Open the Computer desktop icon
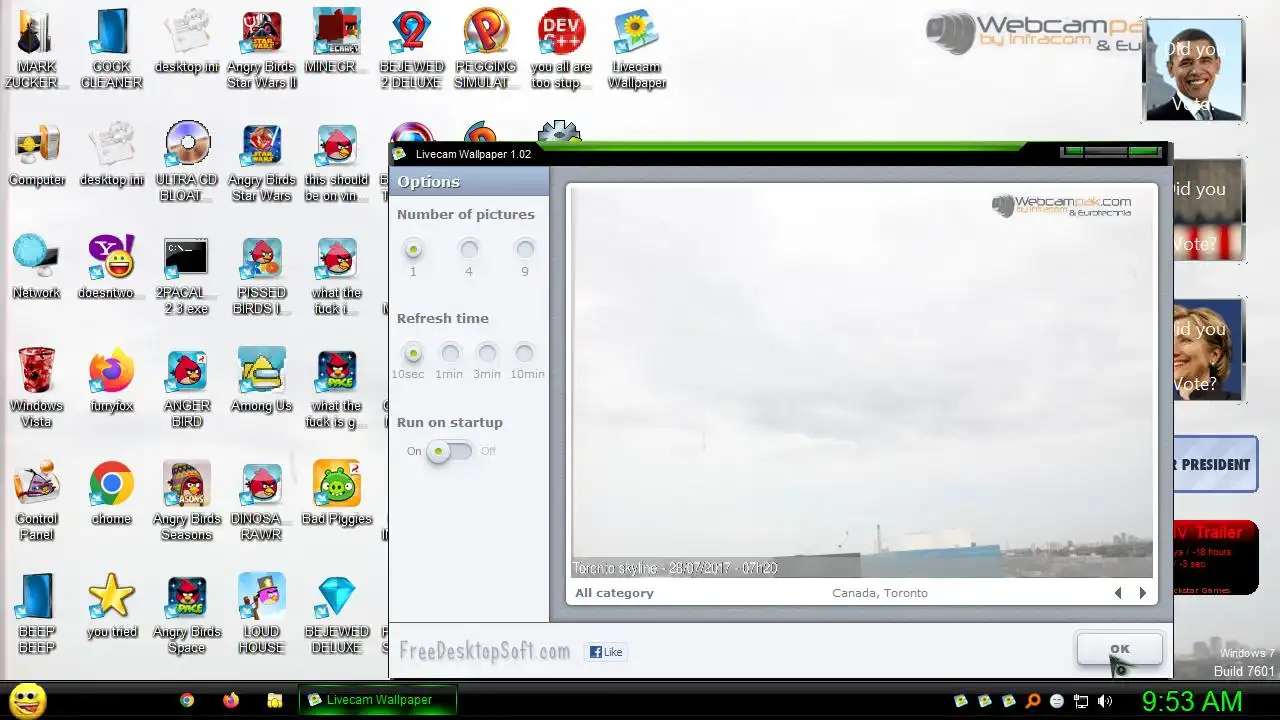 tap(37, 154)
